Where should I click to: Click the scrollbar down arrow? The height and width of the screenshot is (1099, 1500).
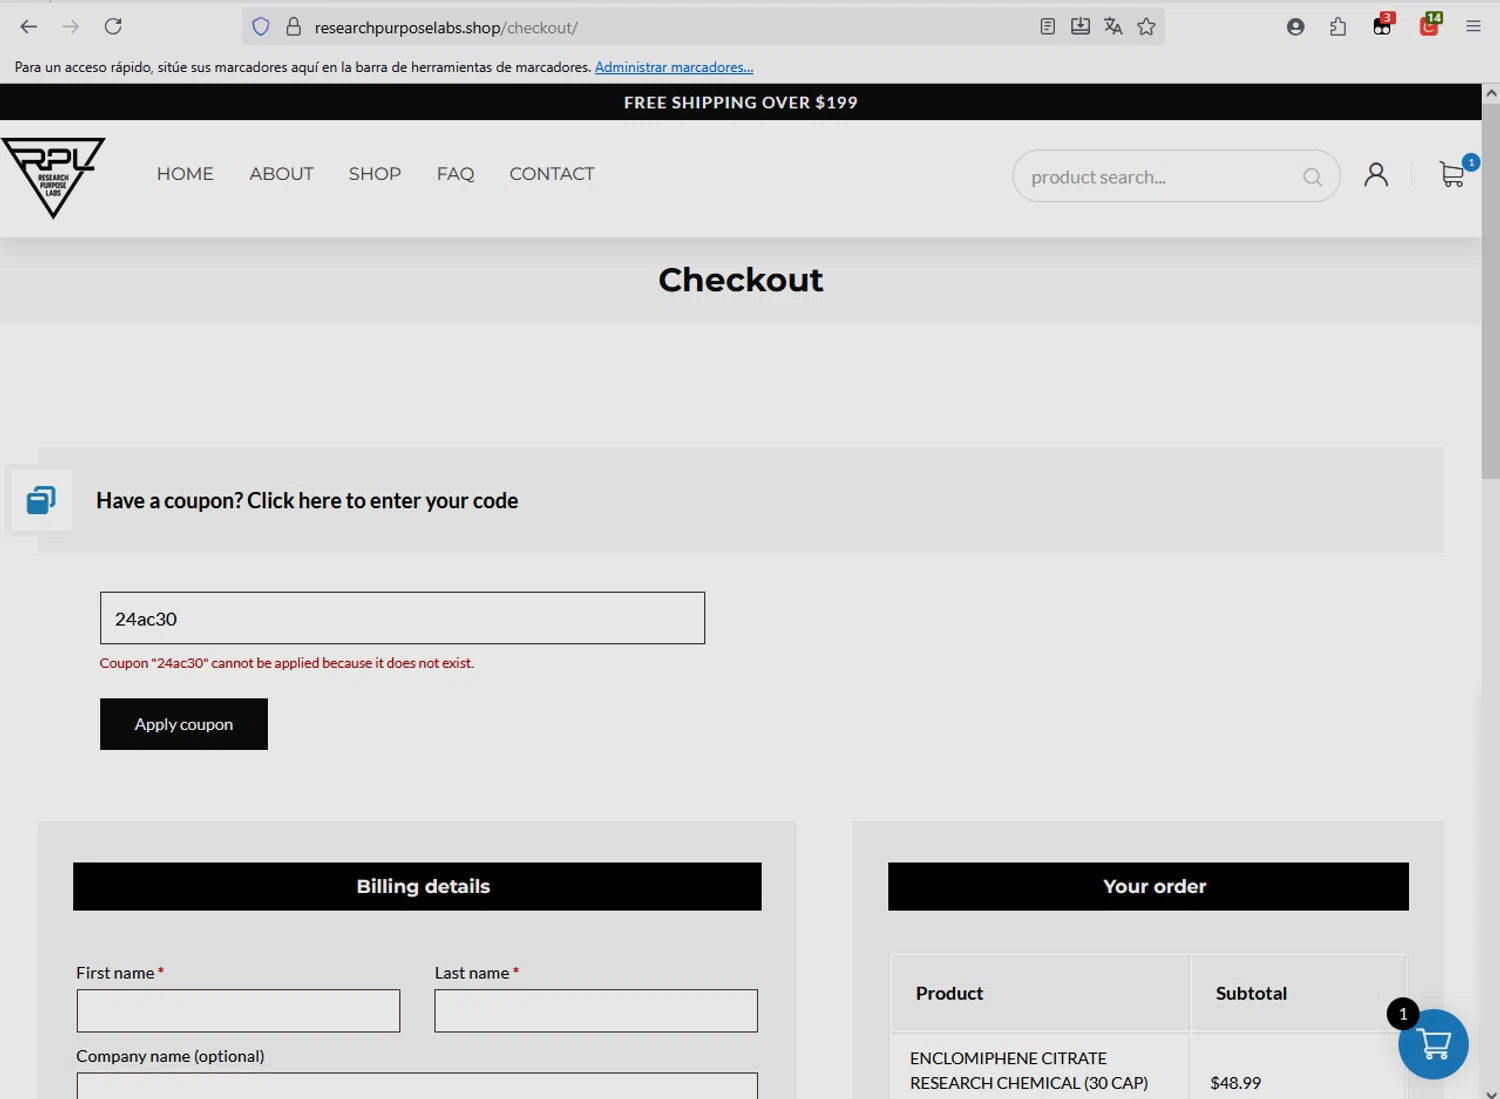1491,1092
